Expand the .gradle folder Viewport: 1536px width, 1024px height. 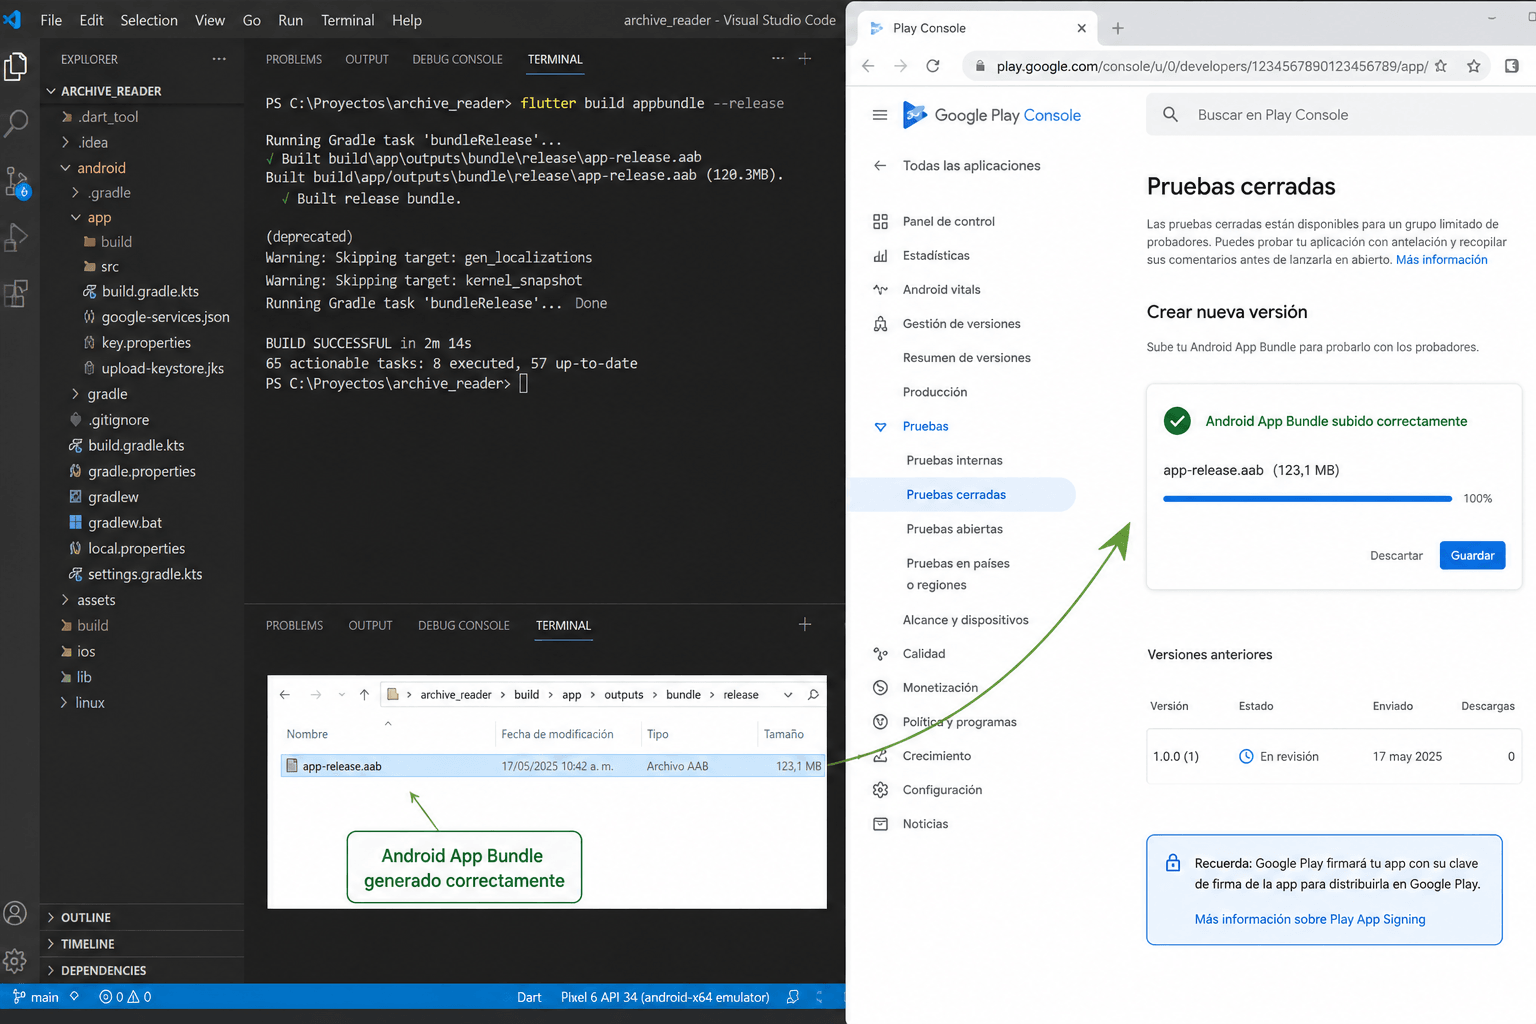tap(76, 192)
